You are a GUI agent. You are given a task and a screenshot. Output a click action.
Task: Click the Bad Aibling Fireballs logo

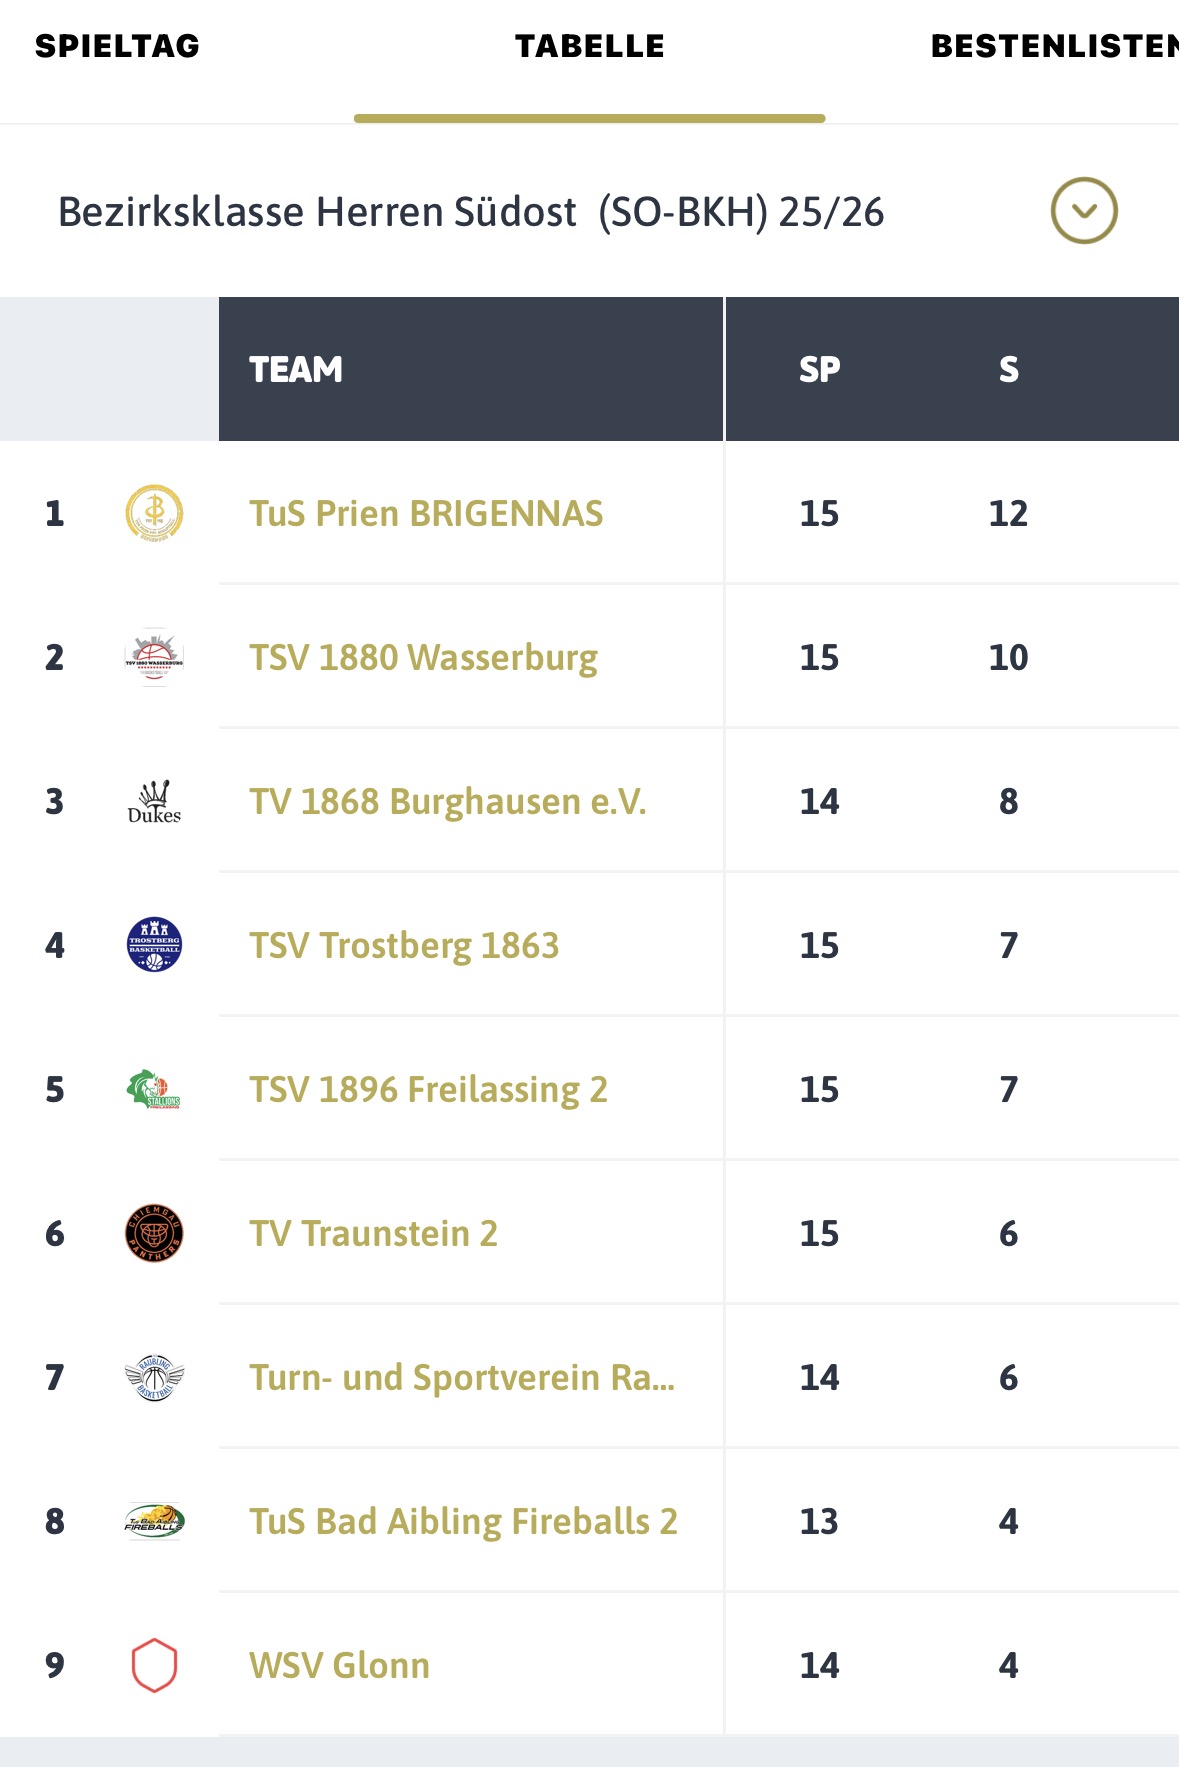coord(154,1521)
